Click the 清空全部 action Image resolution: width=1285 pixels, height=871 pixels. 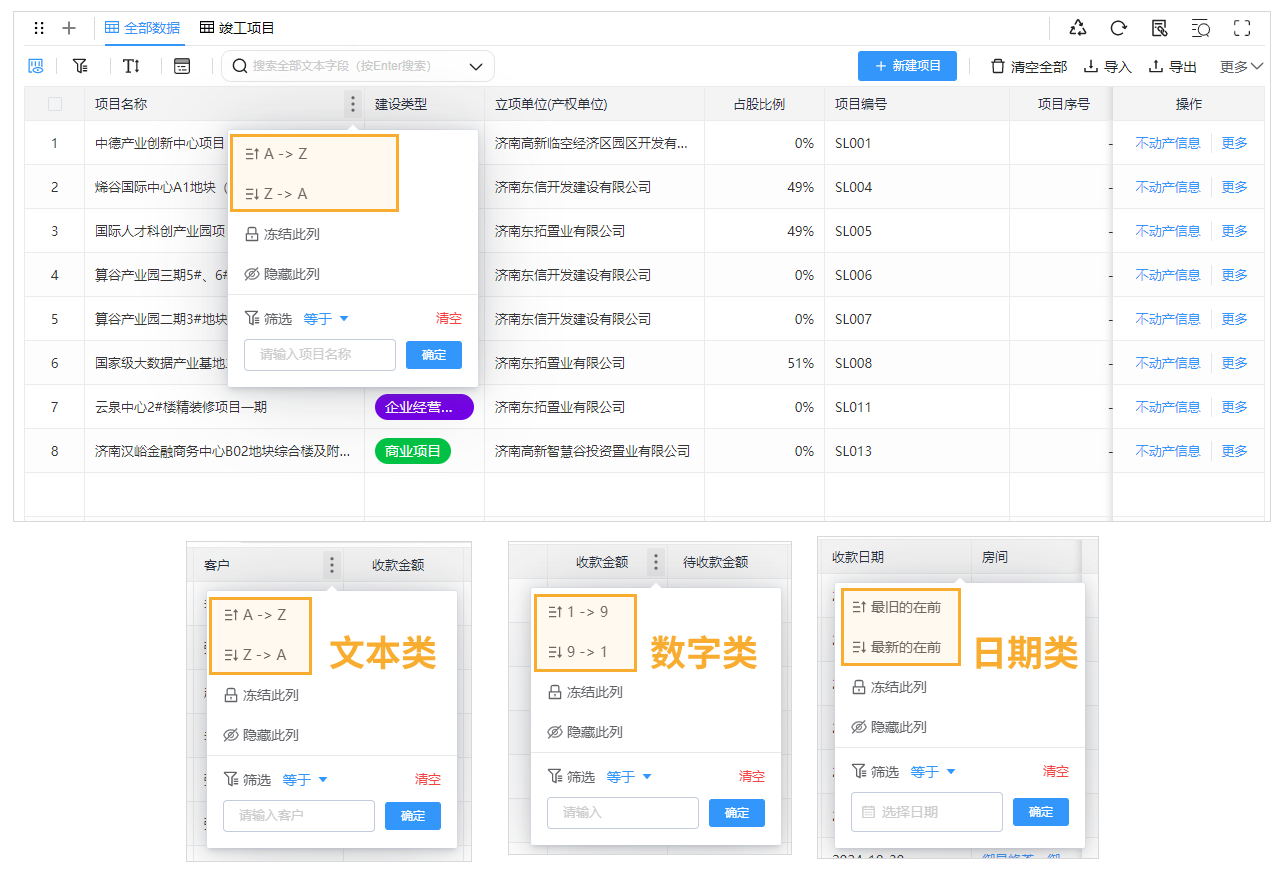point(1026,66)
